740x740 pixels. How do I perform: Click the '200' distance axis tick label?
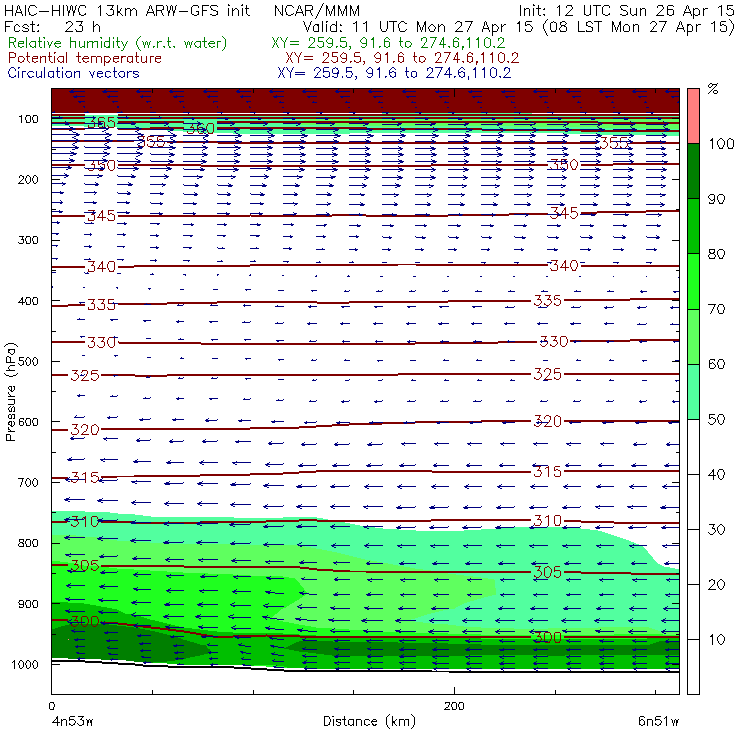coord(454,706)
